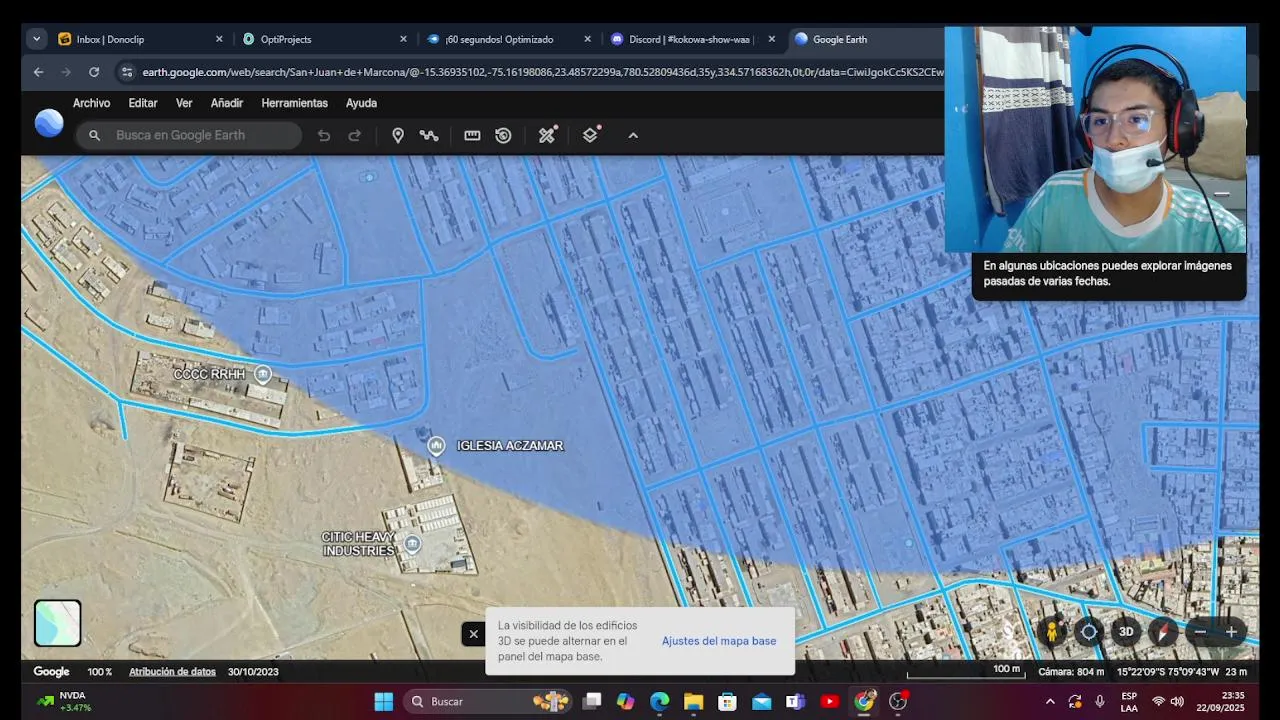This screenshot has height=720, width=1280.
Task: Open YouTube app in the taskbar
Action: coord(829,702)
